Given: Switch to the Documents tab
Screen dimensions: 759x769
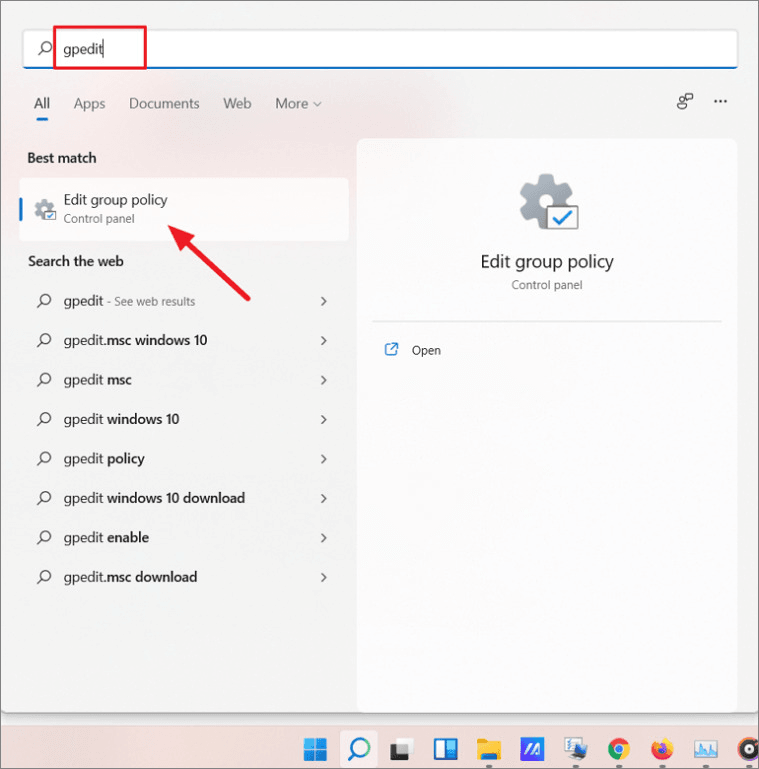Looking at the screenshot, I should 164,103.
